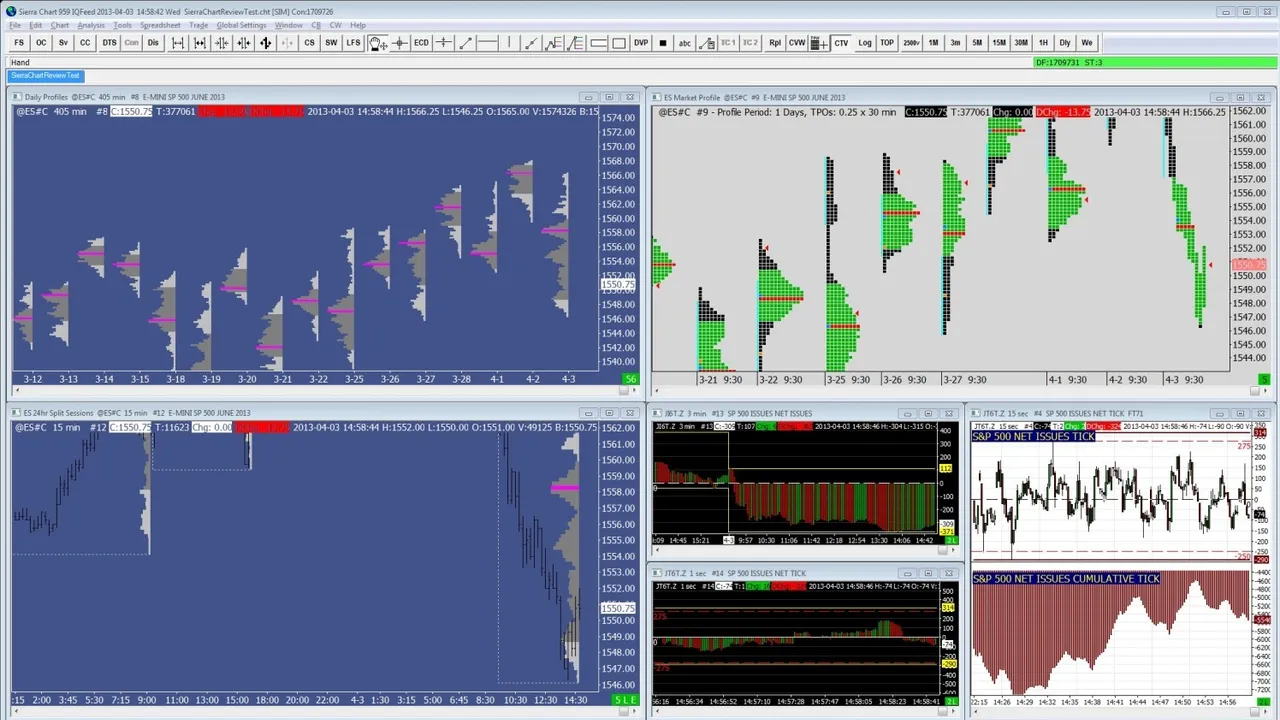Set chart timeframe to 30M

click(1021, 43)
